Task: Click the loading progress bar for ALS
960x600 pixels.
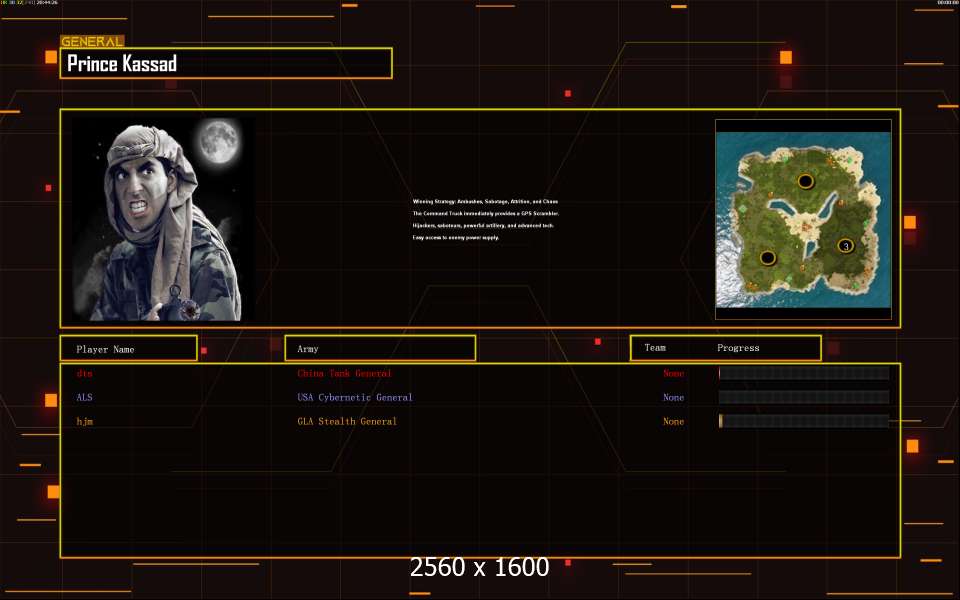Action: (x=804, y=397)
